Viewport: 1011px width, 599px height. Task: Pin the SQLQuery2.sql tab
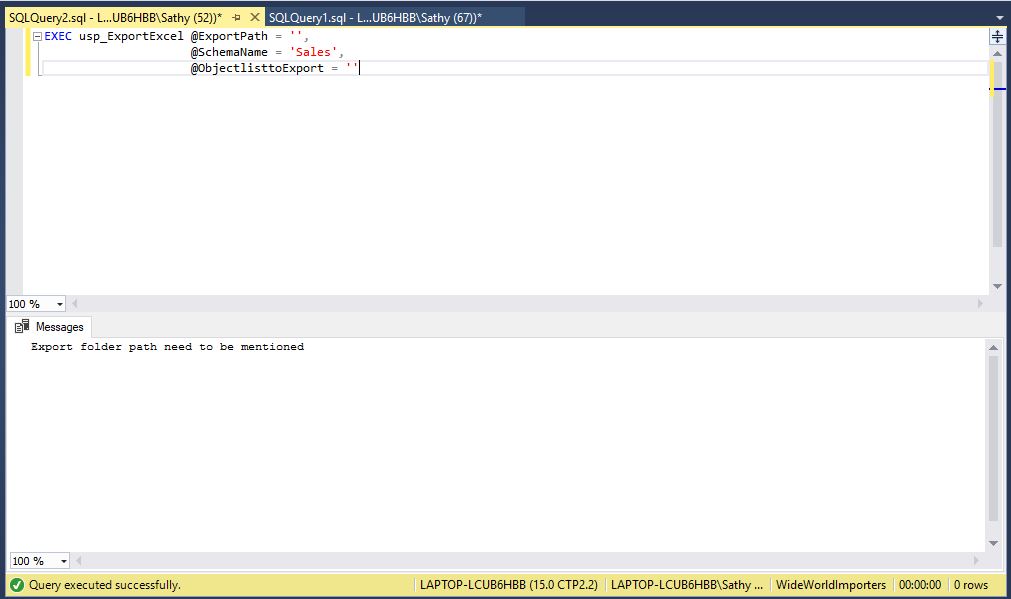tap(237, 17)
